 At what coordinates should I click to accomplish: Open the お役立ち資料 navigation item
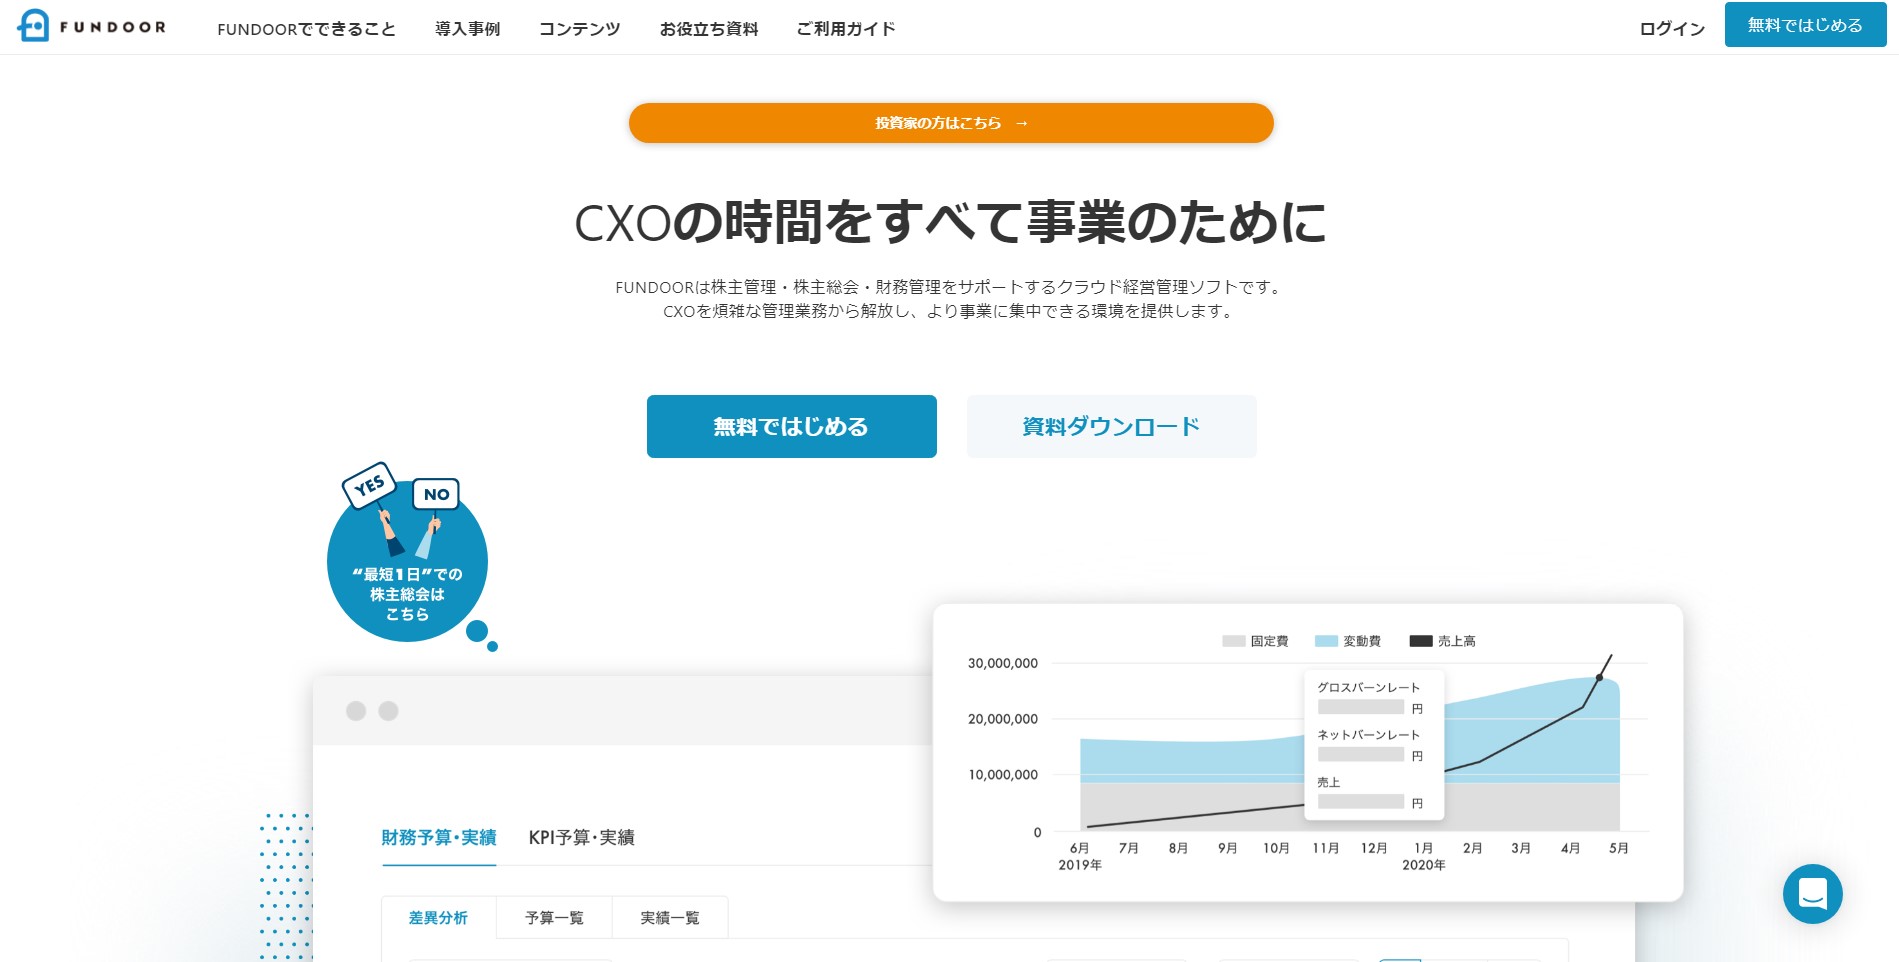pos(708,29)
